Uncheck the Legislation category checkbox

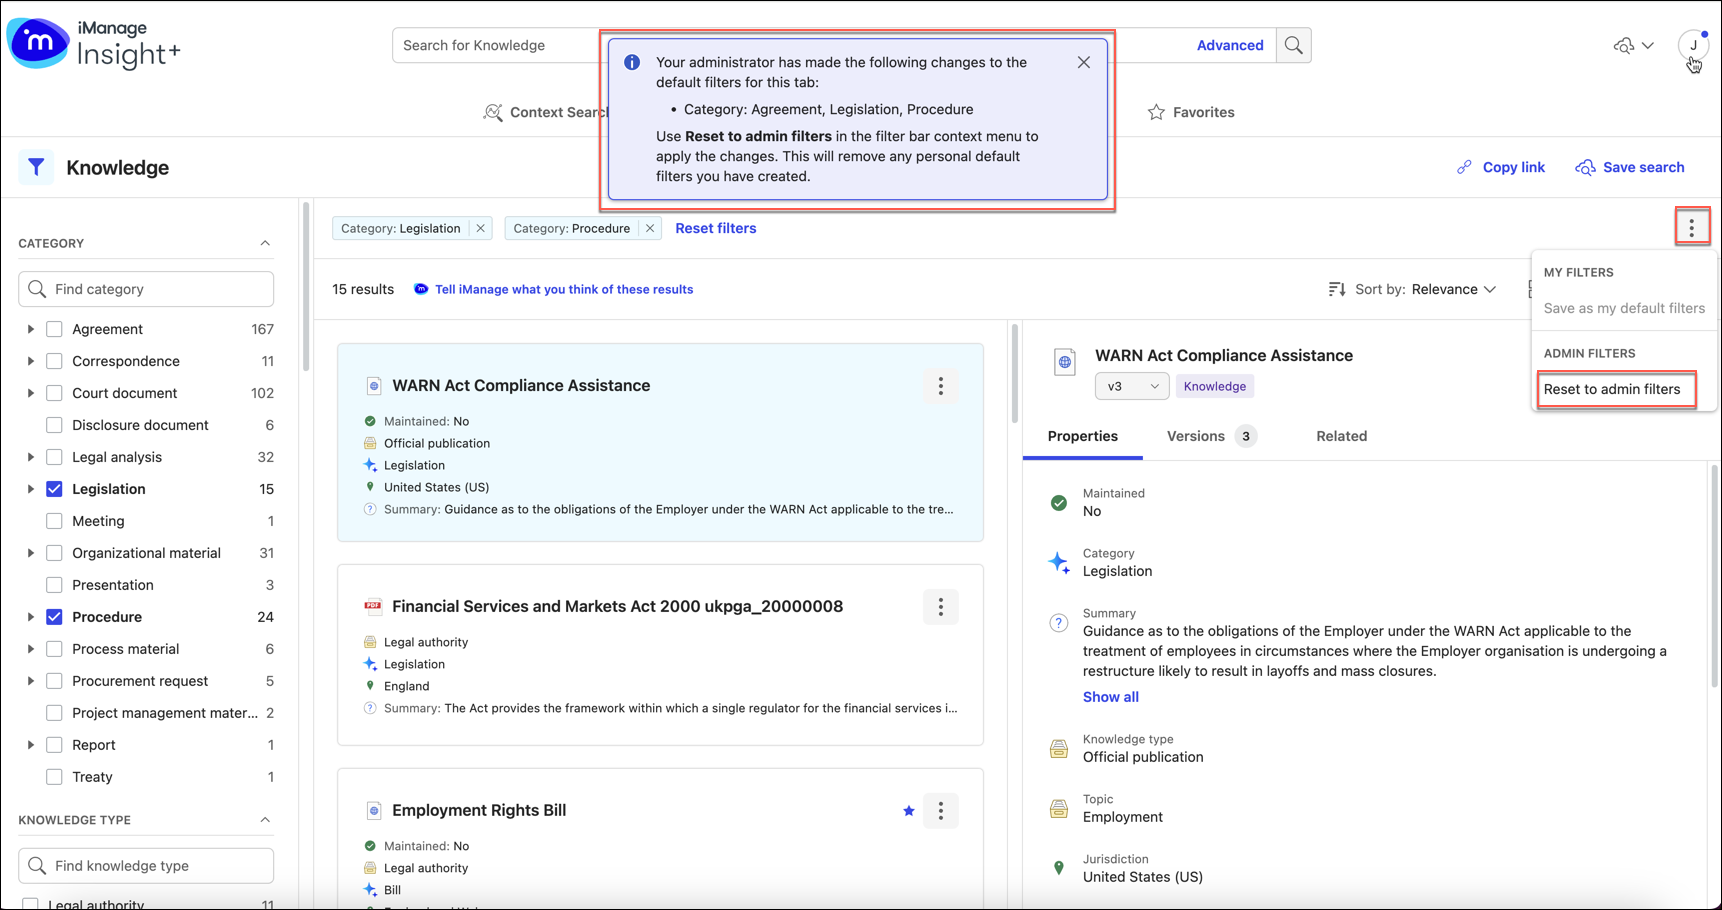(x=55, y=489)
